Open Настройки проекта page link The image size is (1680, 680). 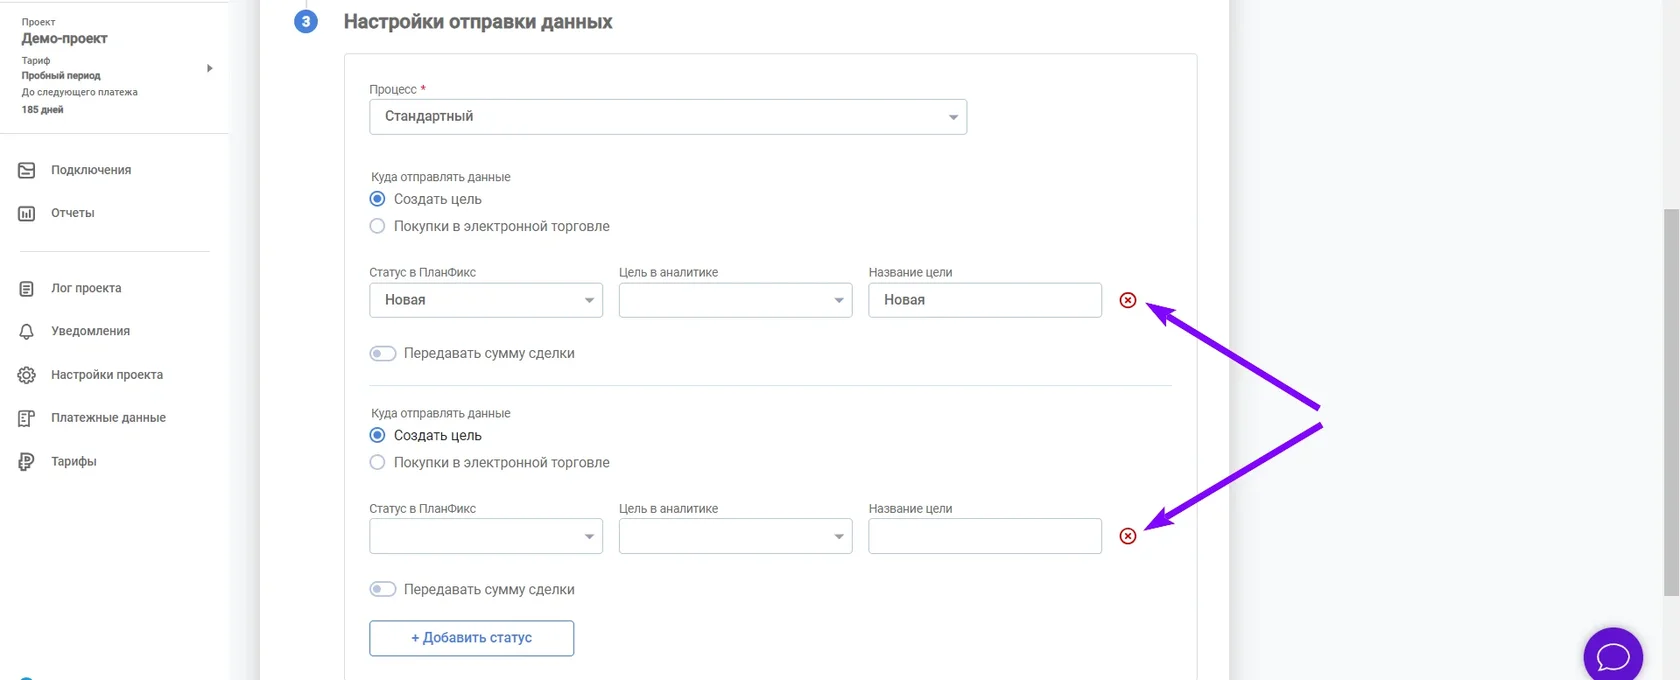click(x=107, y=375)
